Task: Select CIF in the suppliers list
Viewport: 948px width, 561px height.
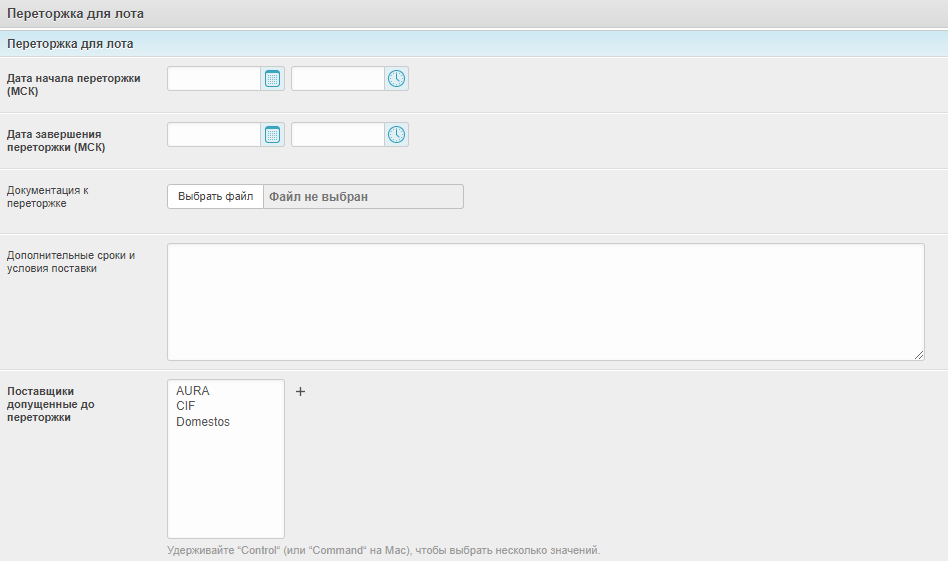Action: coord(186,406)
